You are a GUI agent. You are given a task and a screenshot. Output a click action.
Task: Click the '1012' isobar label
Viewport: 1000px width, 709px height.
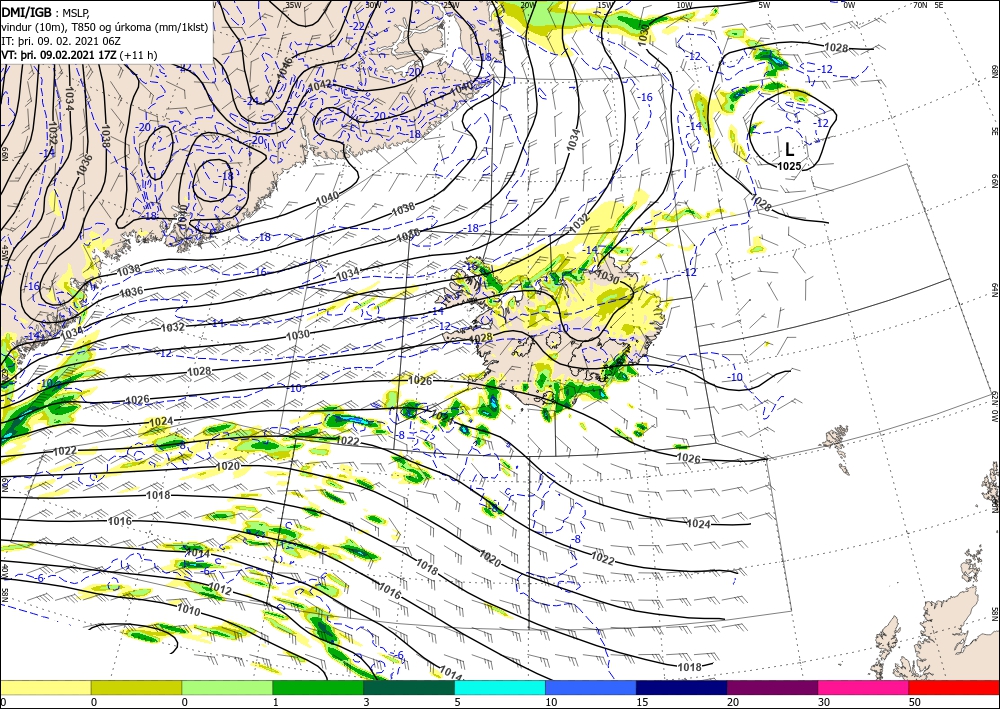coord(220,587)
